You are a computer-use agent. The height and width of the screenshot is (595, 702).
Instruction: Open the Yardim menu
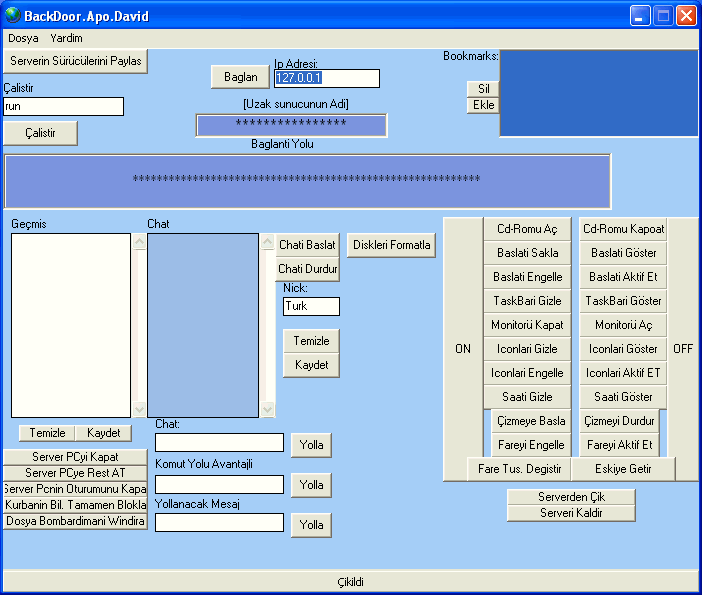pyautogui.click(x=67, y=38)
